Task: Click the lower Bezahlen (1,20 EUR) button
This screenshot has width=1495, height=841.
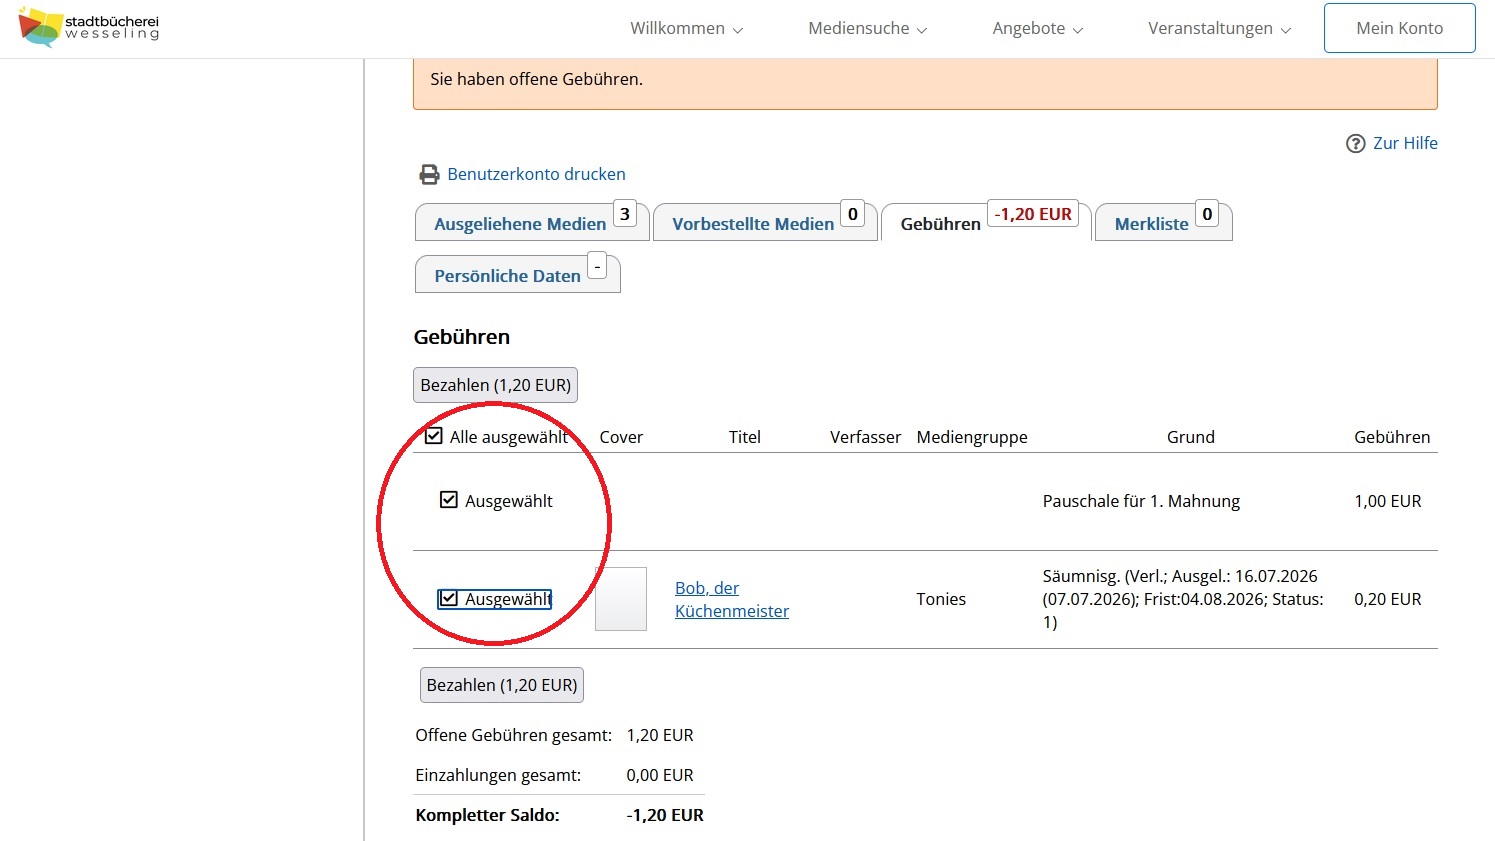Action: point(501,685)
